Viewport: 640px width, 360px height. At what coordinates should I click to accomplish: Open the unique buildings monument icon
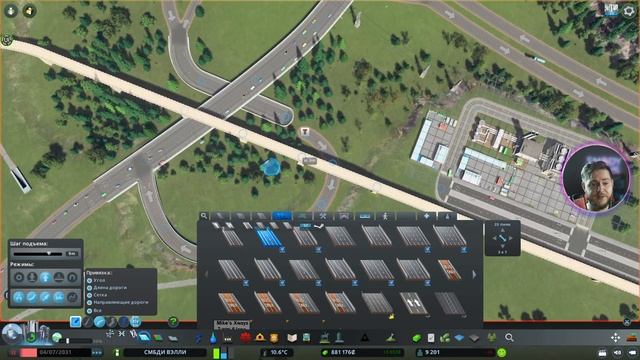coord(339,338)
